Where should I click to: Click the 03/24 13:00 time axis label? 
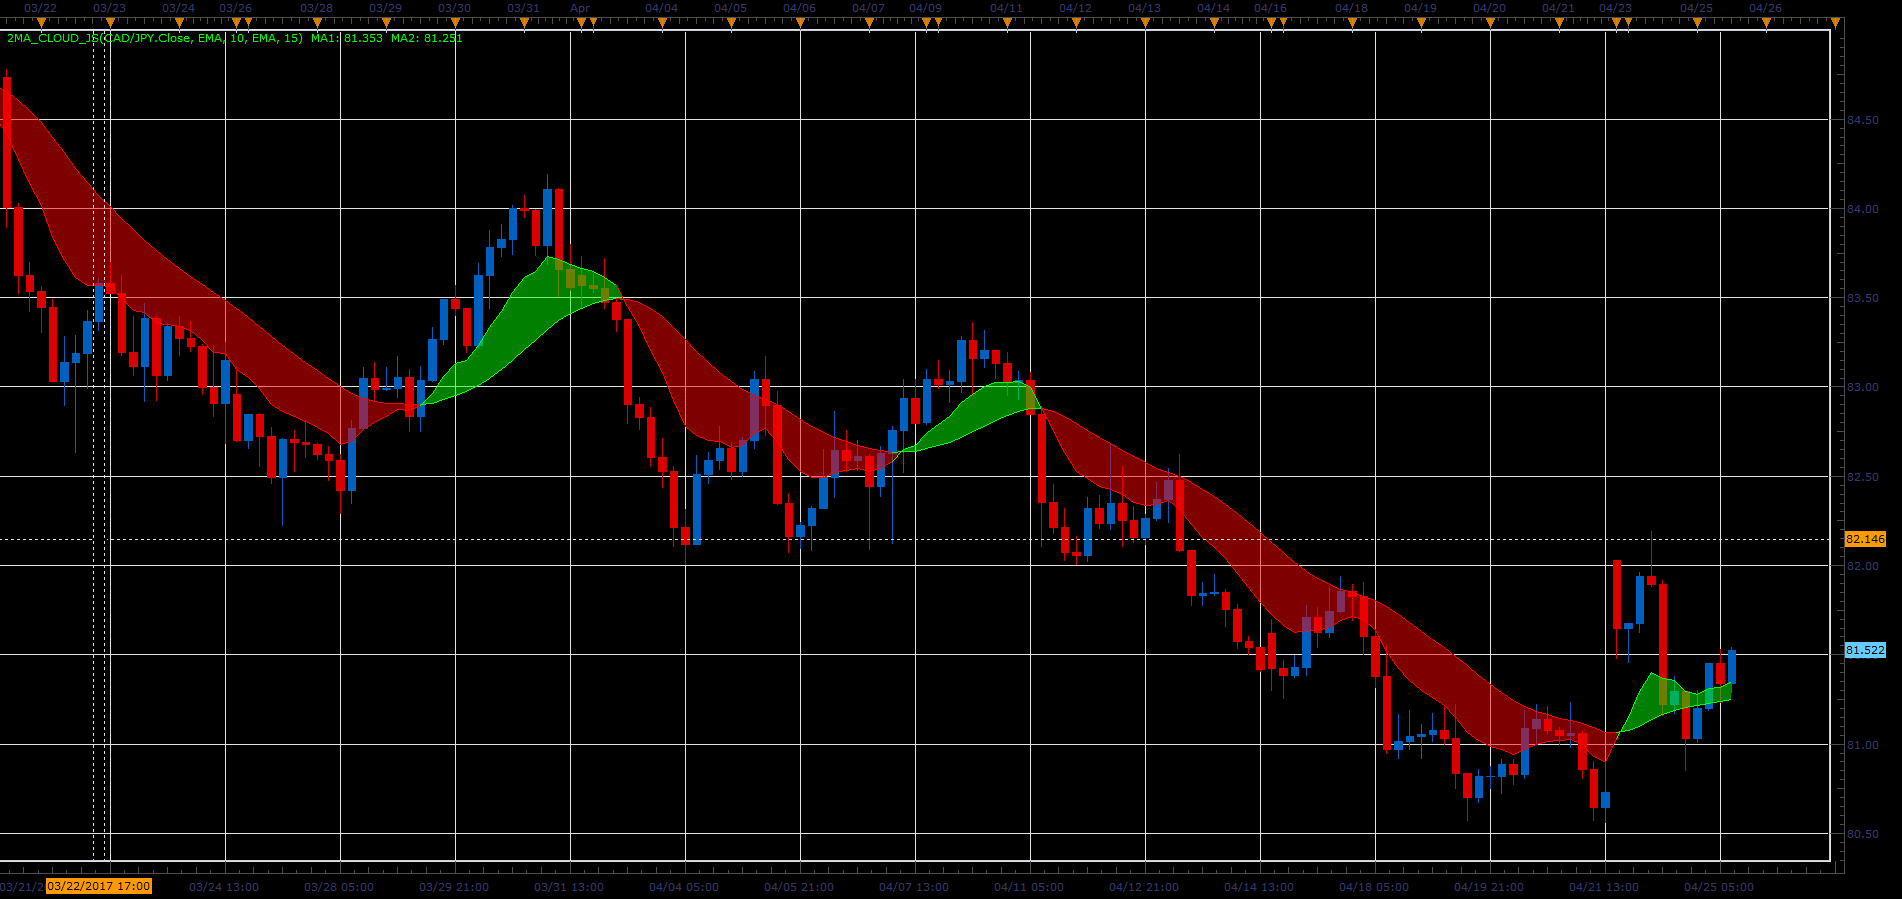(x=224, y=887)
